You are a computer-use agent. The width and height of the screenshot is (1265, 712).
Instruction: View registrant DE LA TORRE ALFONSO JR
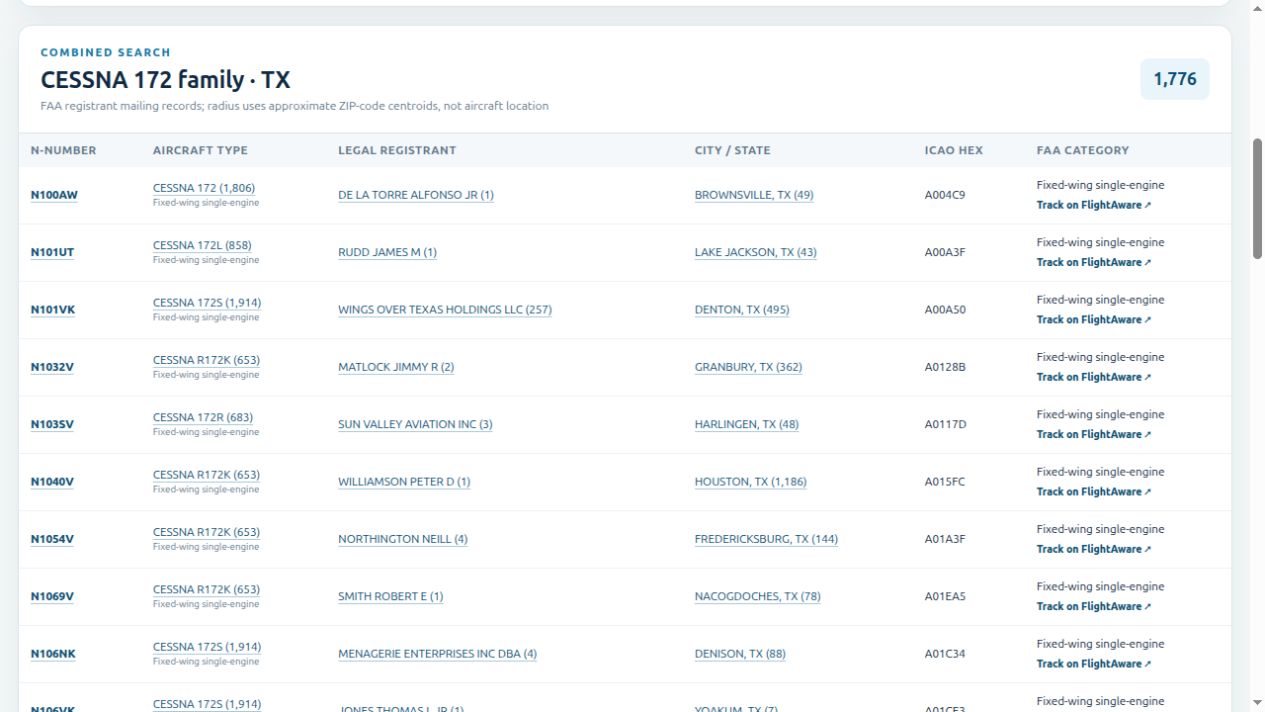click(416, 195)
